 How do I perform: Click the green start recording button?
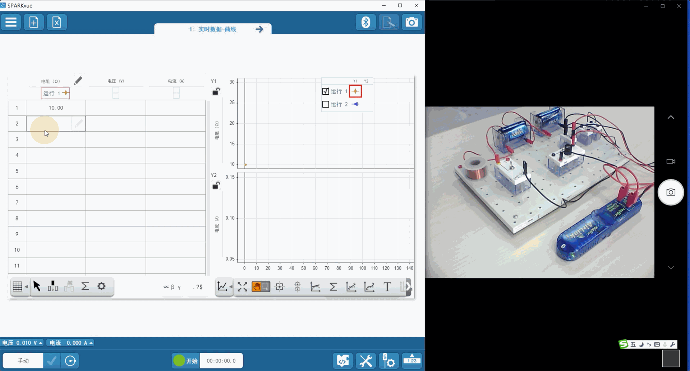(179, 361)
